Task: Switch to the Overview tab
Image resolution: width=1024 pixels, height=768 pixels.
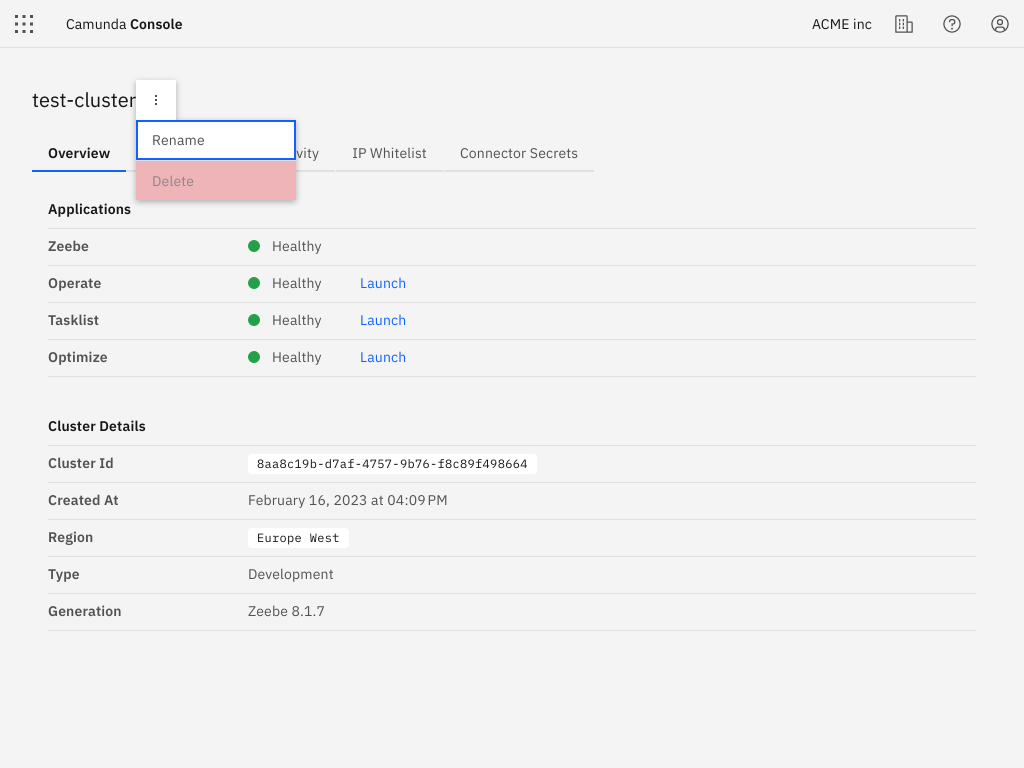Action: coord(79,153)
